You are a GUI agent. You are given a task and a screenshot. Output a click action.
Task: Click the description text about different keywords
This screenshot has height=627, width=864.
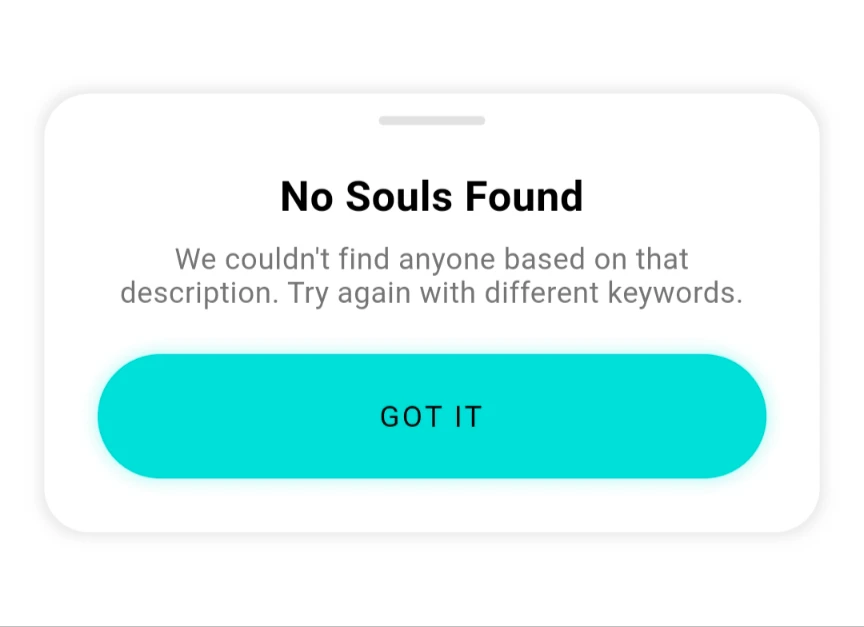(431, 276)
